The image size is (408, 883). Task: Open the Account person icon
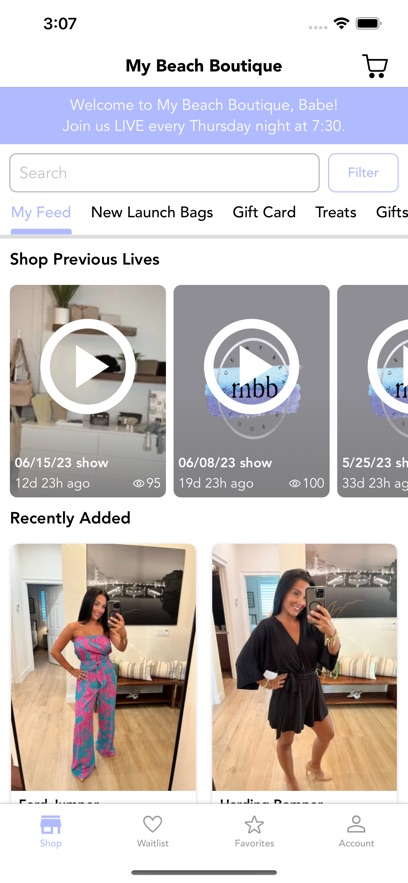click(356, 825)
